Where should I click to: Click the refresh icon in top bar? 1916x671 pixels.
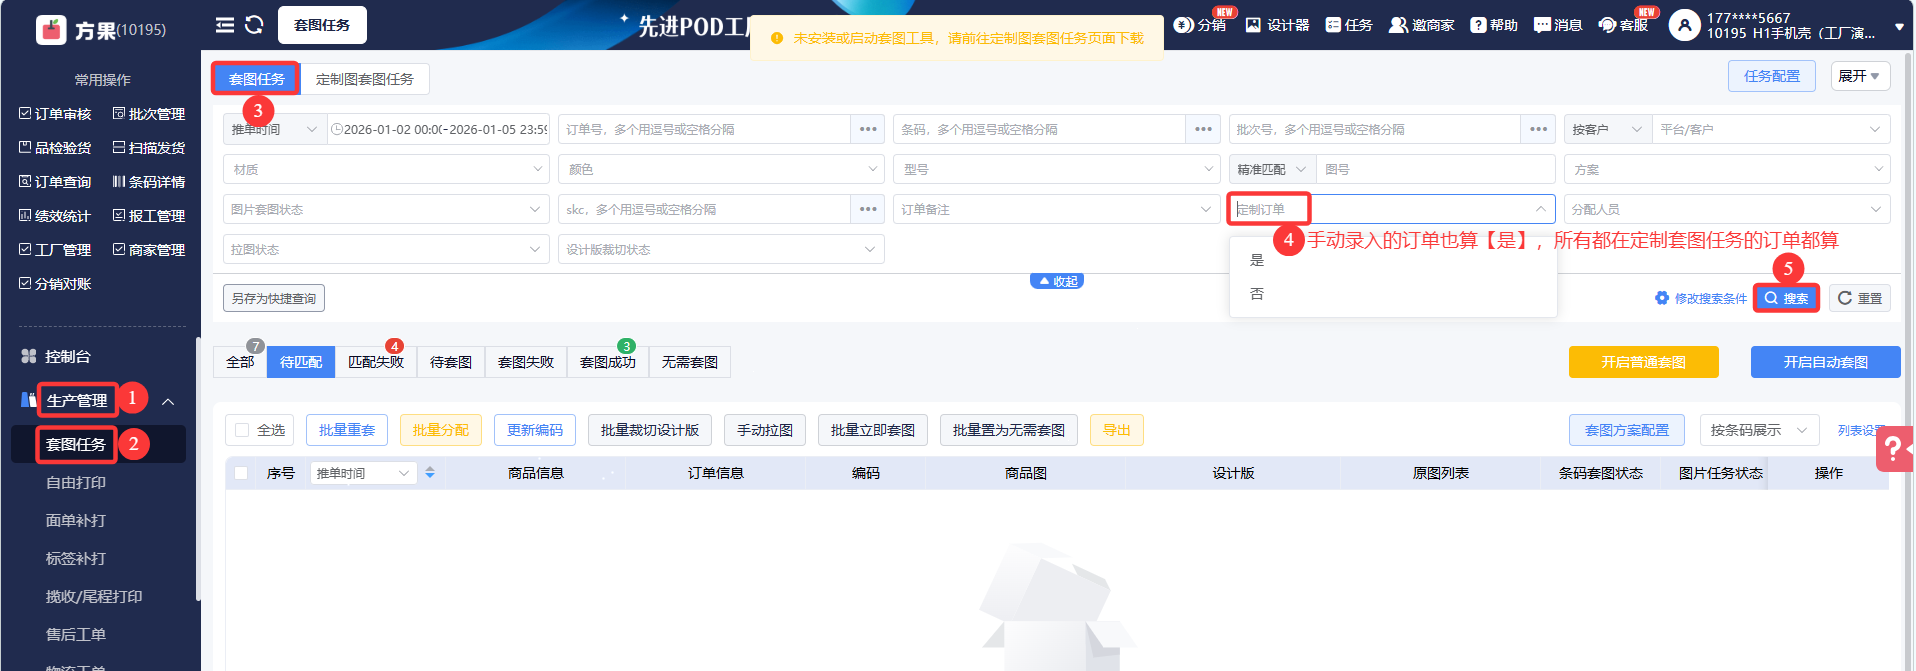pyautogui.click(x=254, y=25)
